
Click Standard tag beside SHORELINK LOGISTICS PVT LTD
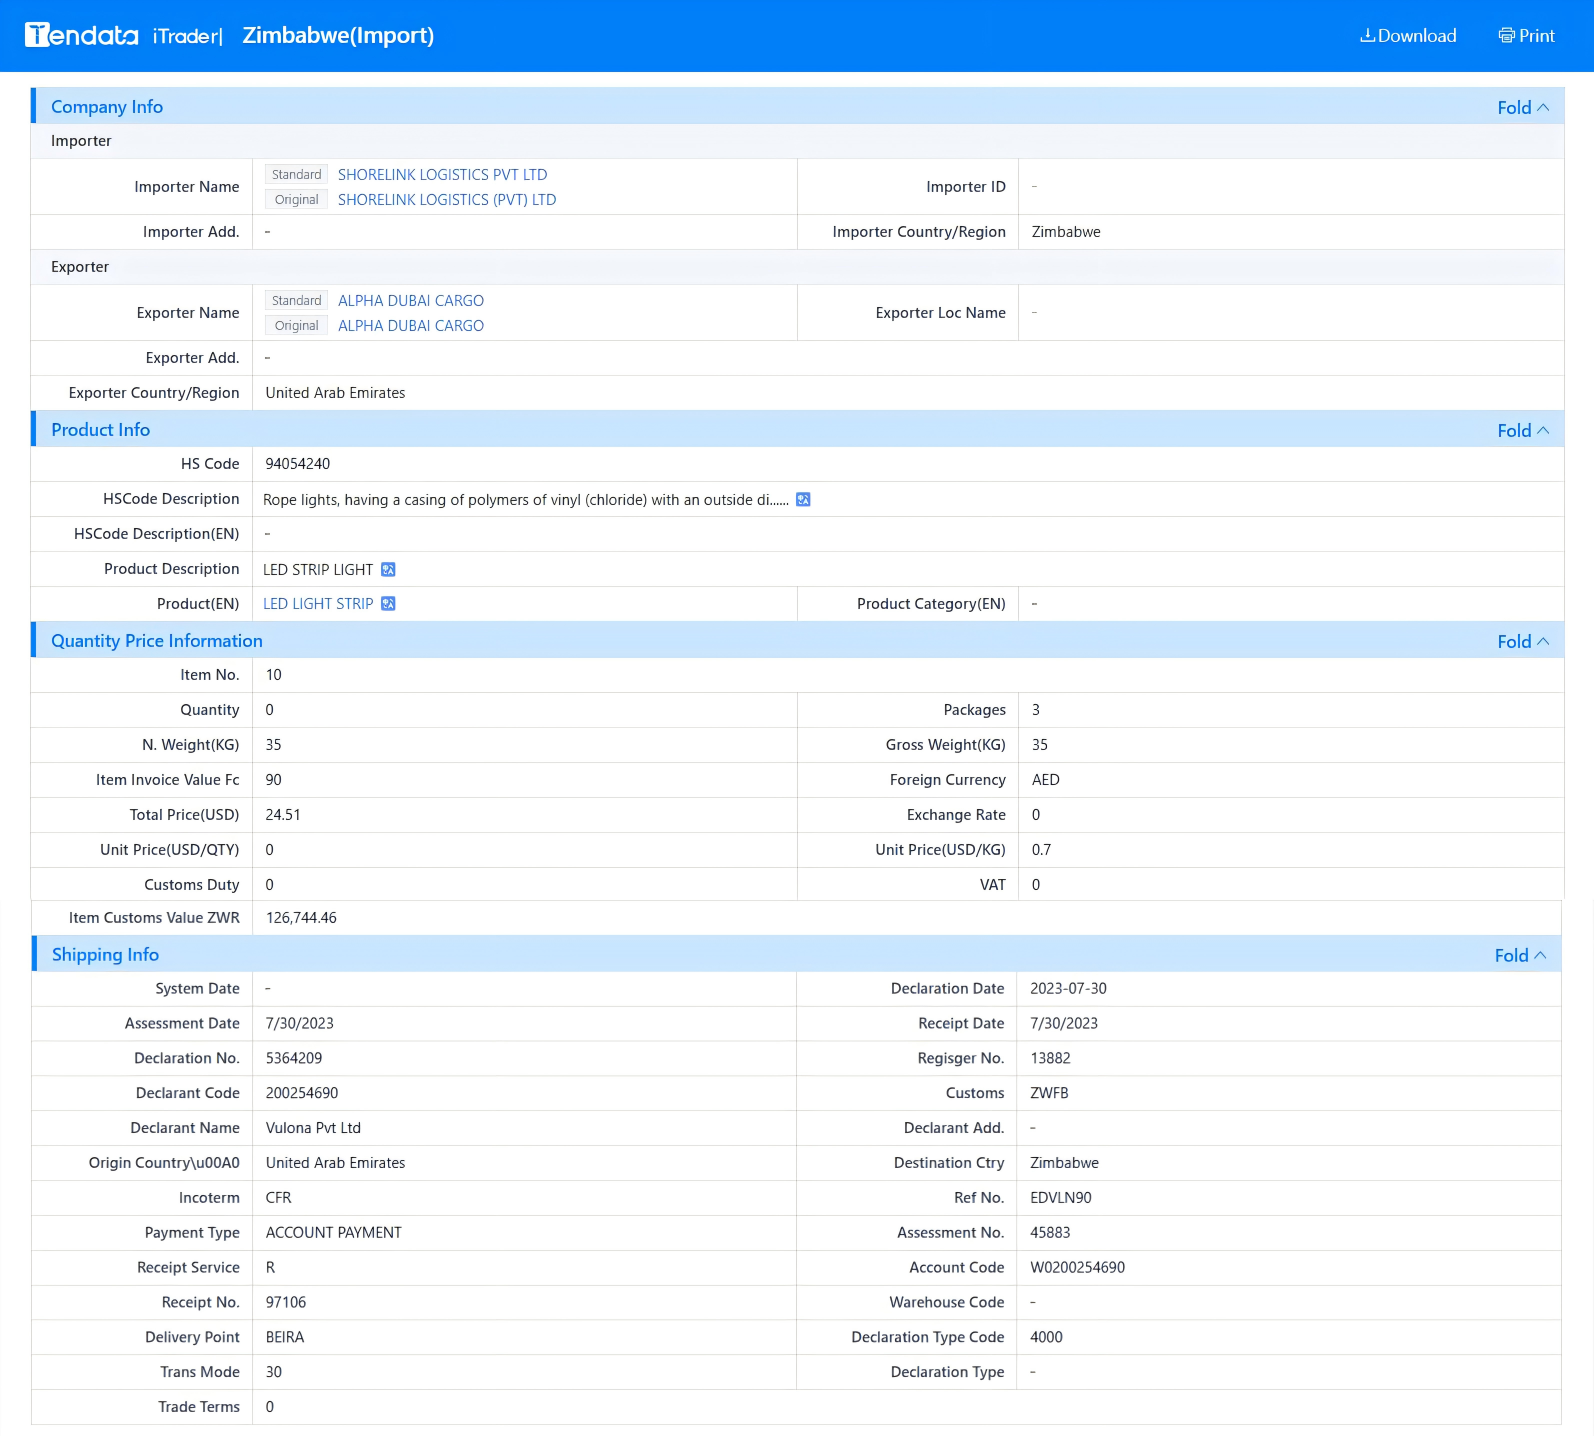click(x=297, y=175)
